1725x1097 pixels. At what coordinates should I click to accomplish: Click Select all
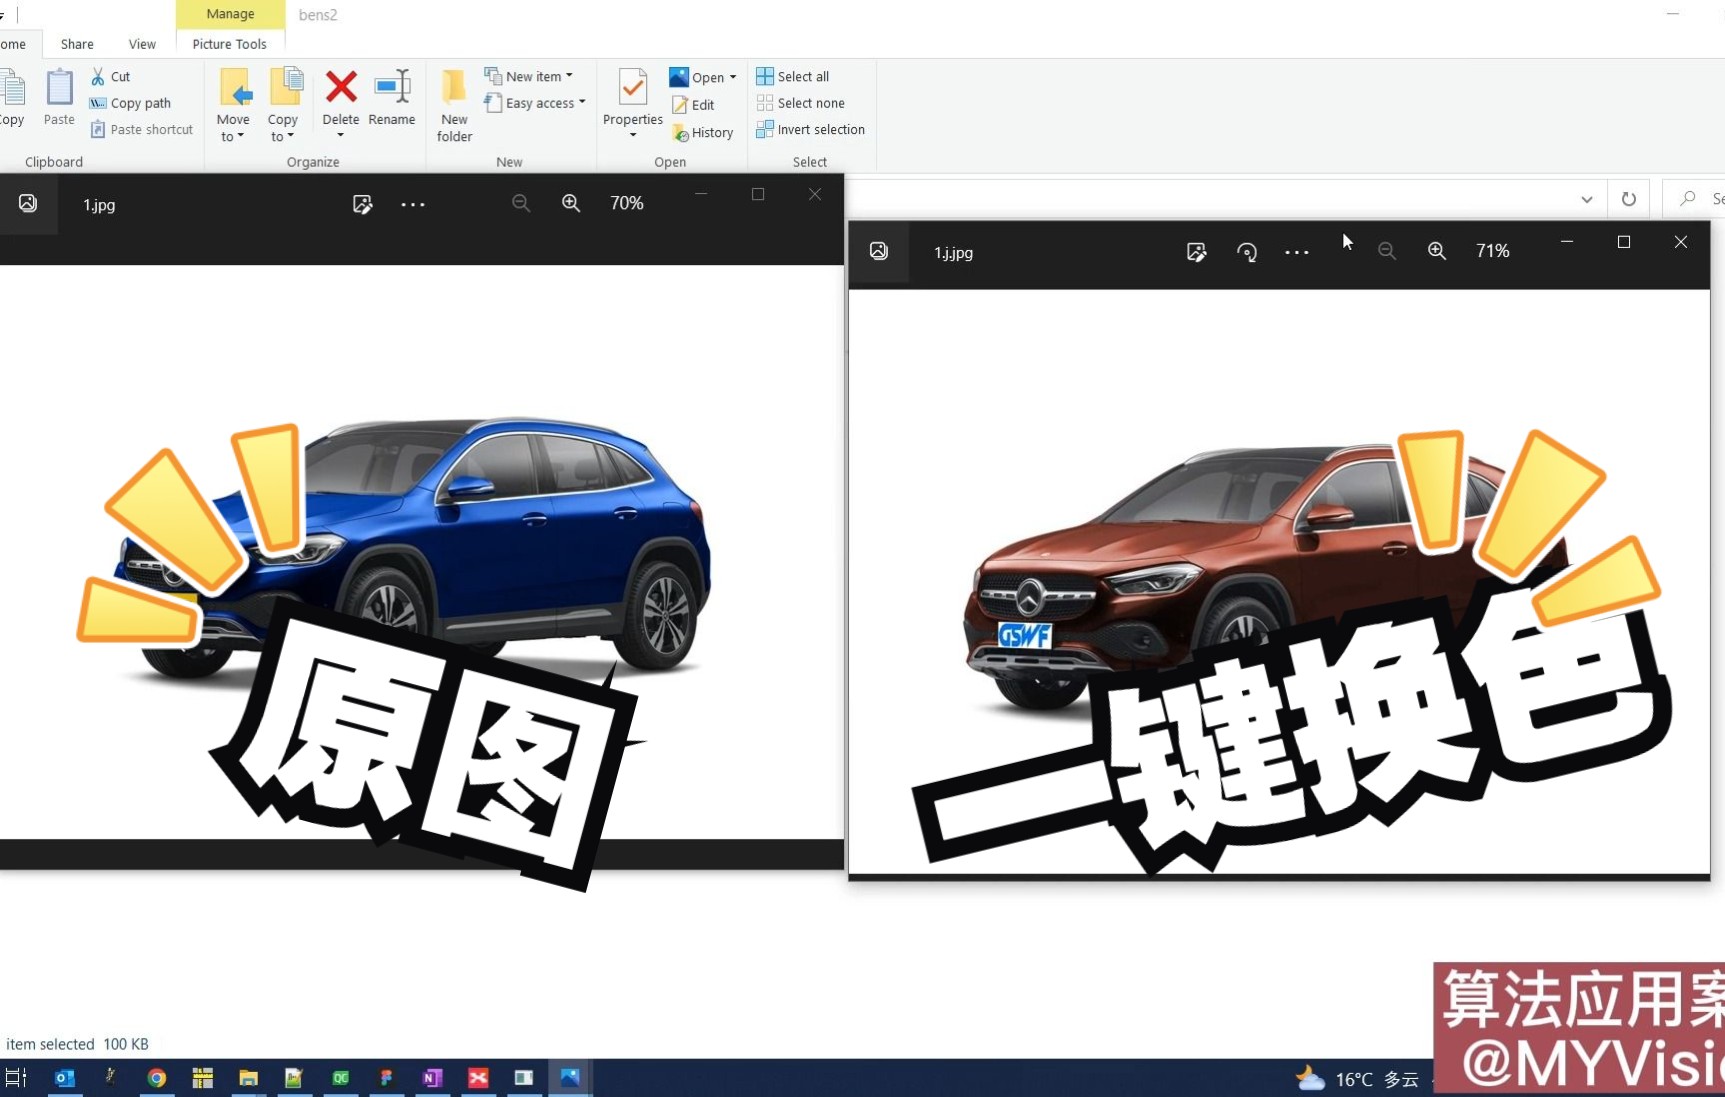[x=793, y=76]
